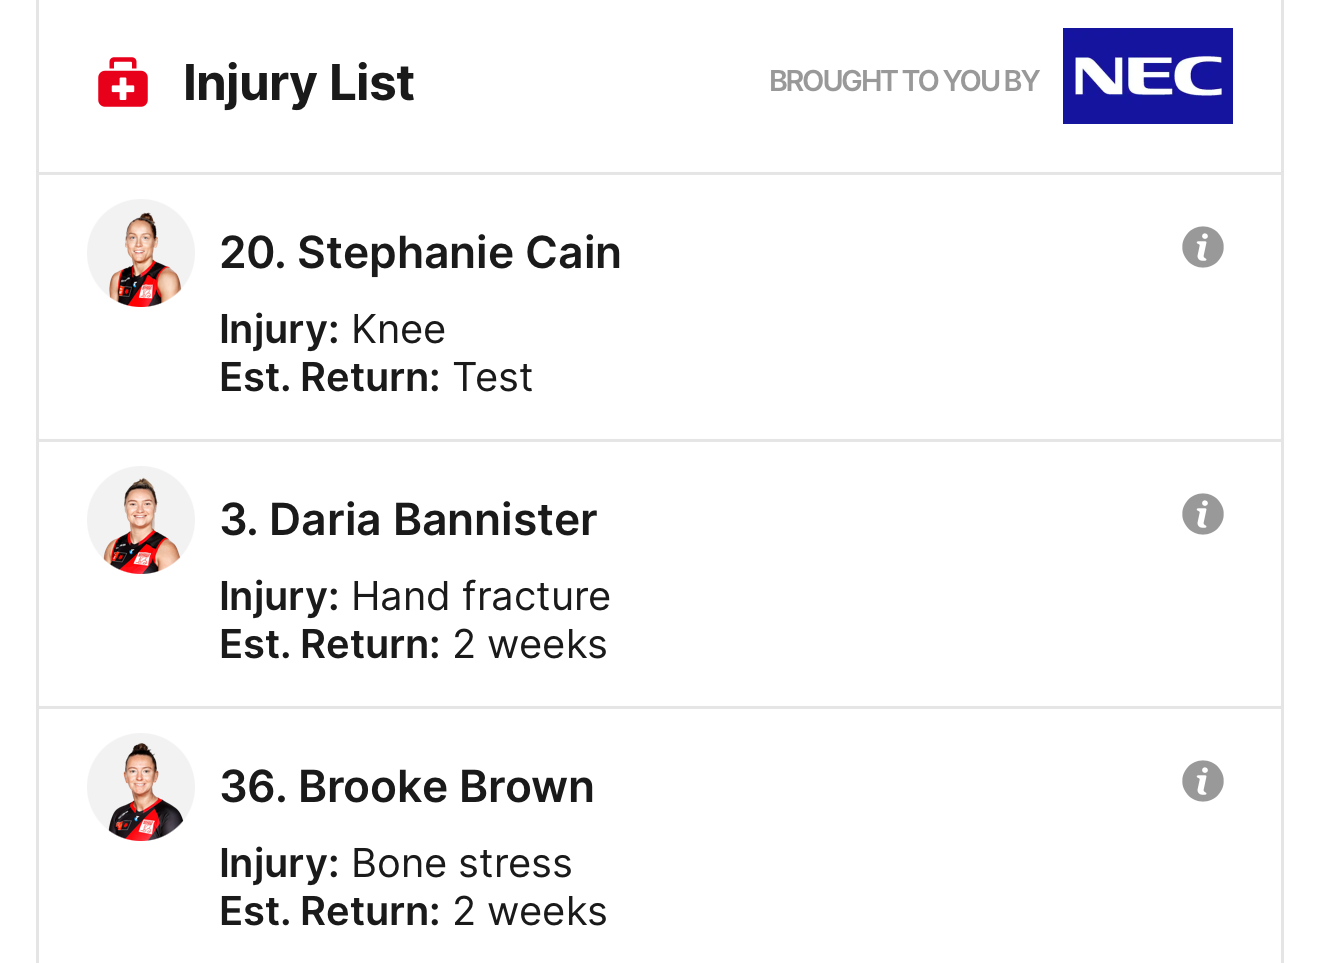Screen dimensions: 1320x963
Task: Show info for Stephanie Cain's injury
Action: [1202, 247]
